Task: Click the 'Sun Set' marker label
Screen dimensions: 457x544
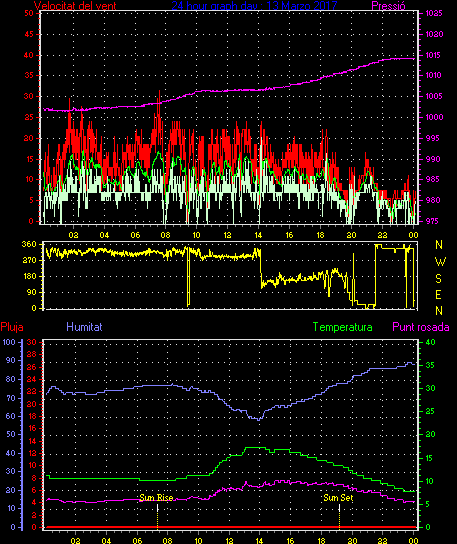Action: (338, 498)
